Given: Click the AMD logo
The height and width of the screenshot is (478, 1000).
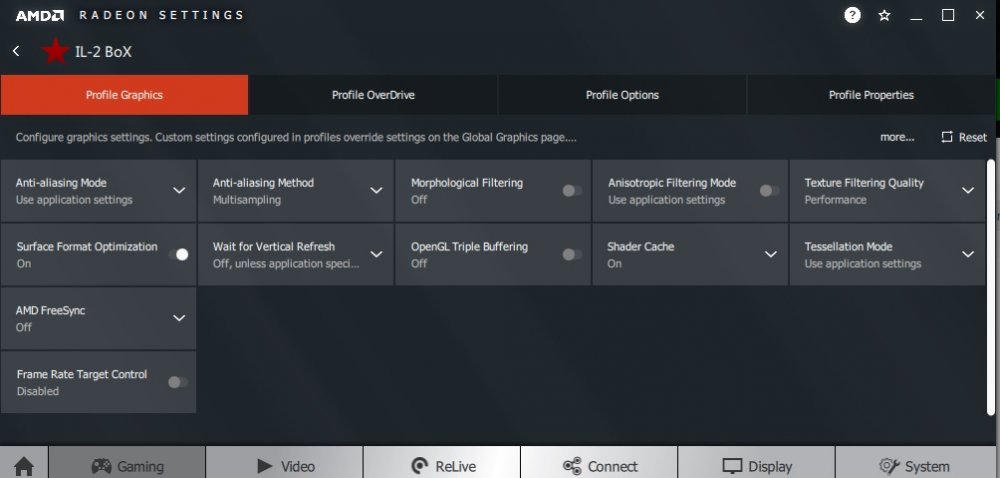Looking at the screenshot, I should pyautogui.click(x=40, y=15).
